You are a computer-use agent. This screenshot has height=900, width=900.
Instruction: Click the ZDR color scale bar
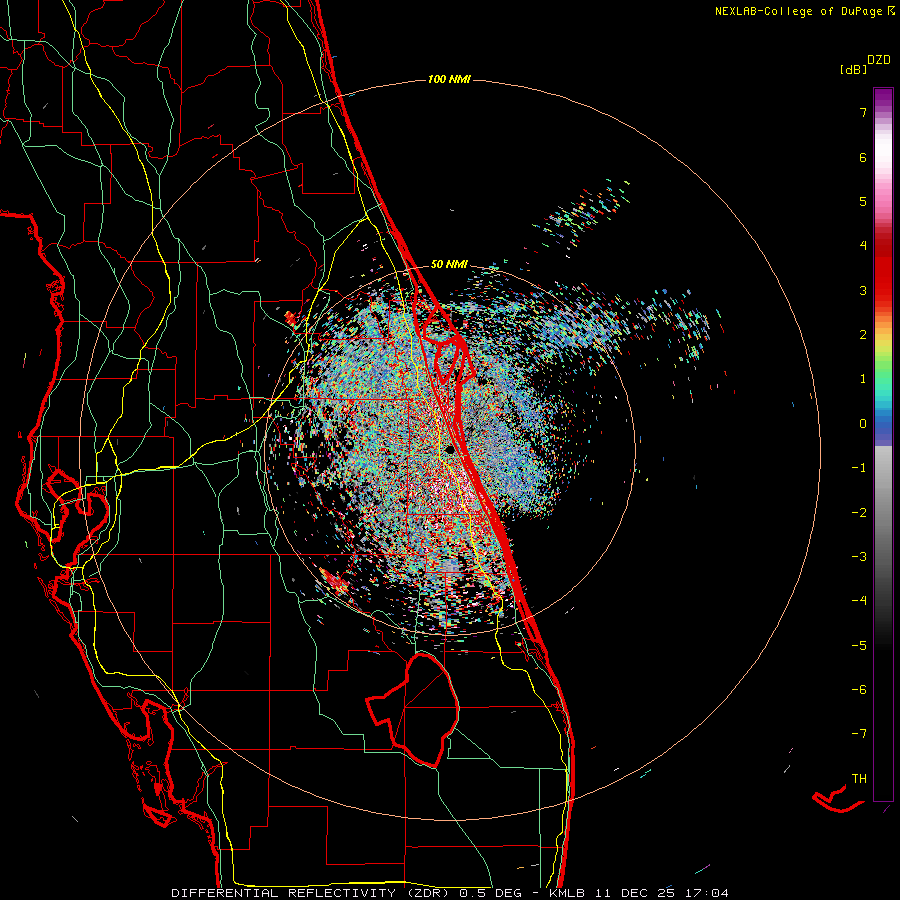coord(883,444)
